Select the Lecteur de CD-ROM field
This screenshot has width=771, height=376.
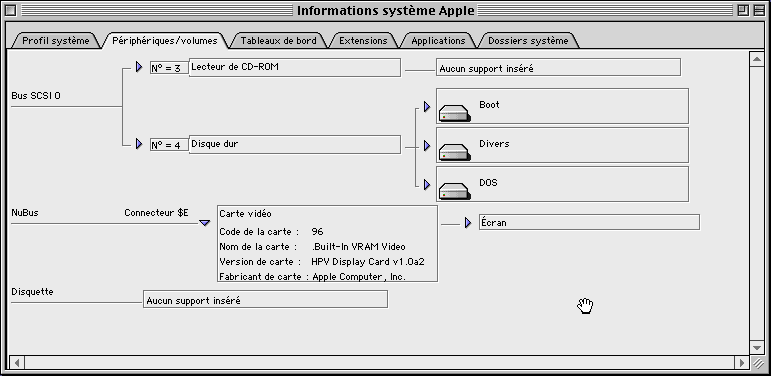(295, 67)
